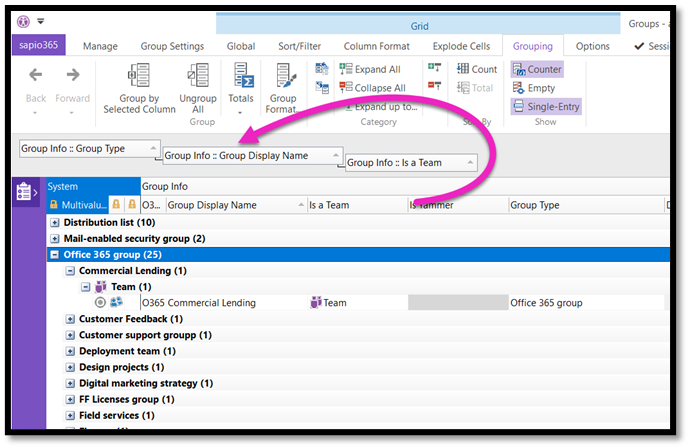The height and width of the screenshot is (448, 689).
Task: Expand the Design projects (1) group
Action: pos(70,367)
